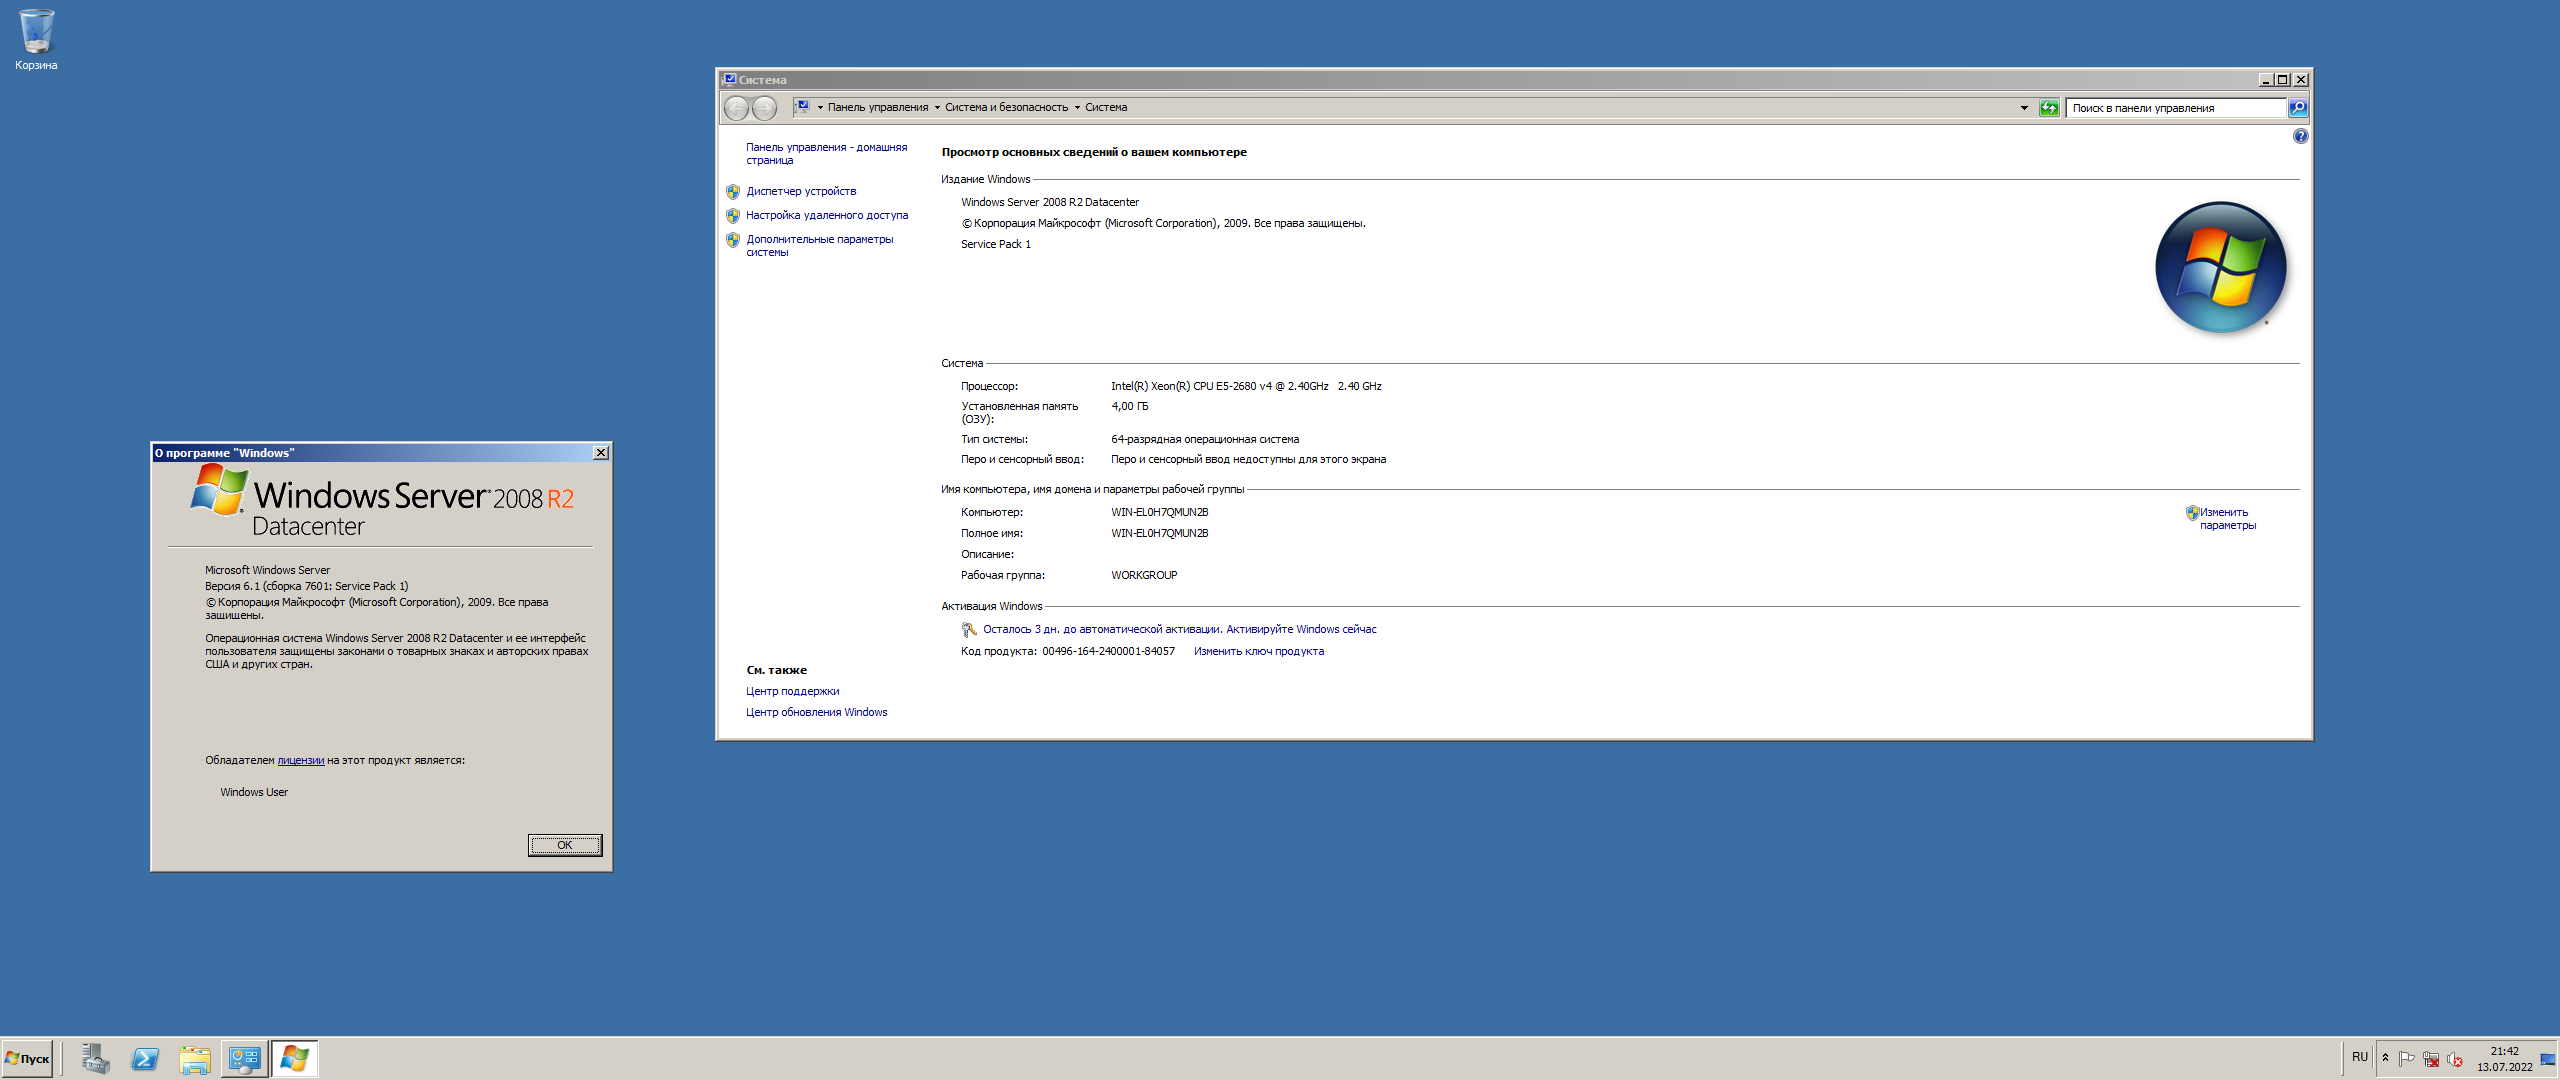Click the 4,00 ГБ memory value

tap(1129, 406)
